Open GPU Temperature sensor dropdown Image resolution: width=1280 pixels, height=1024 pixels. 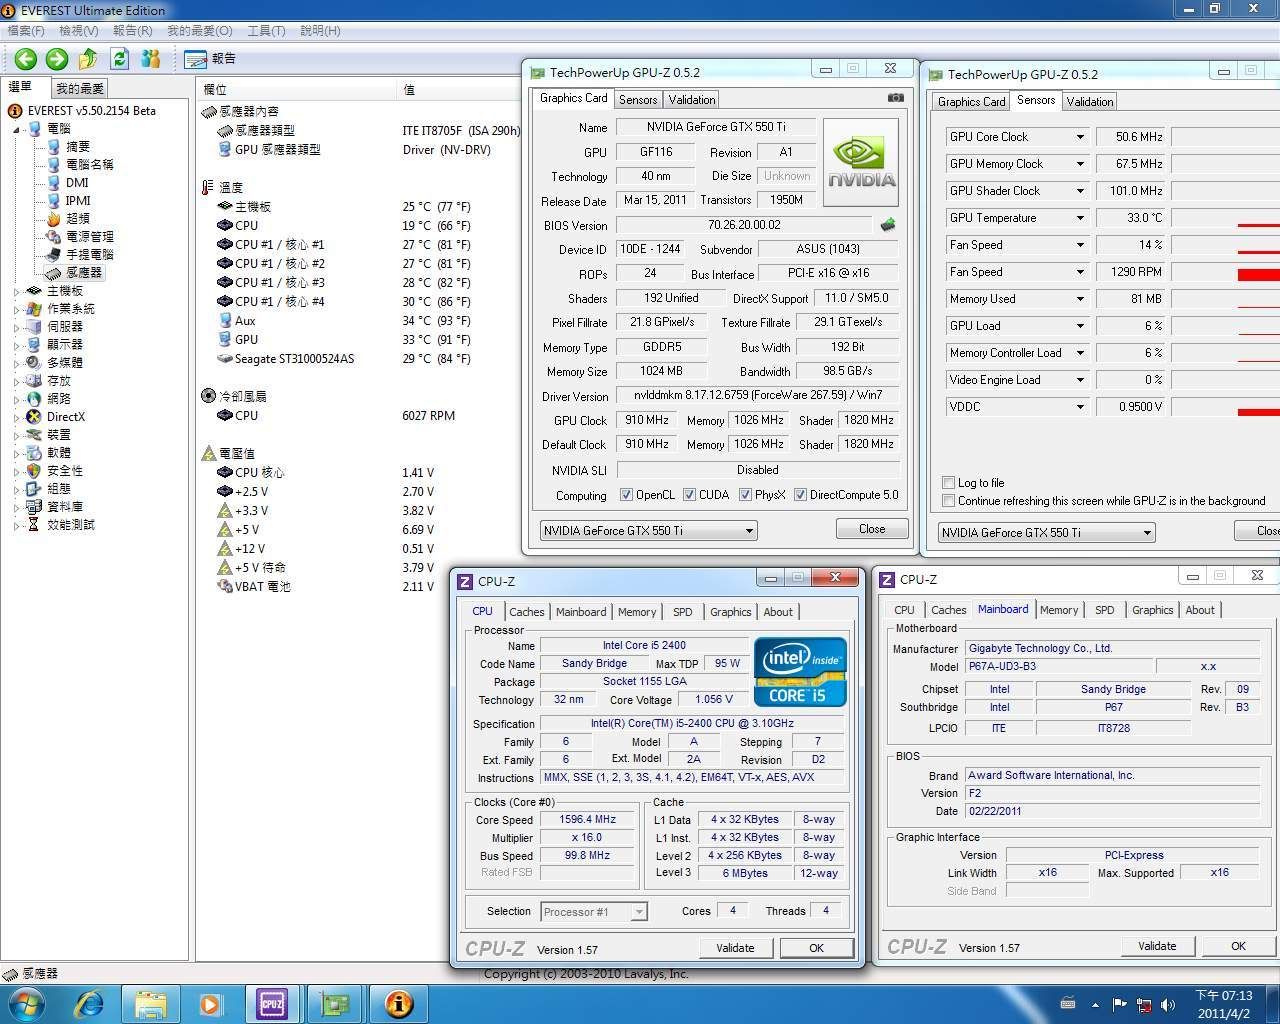pos(1080,218)
